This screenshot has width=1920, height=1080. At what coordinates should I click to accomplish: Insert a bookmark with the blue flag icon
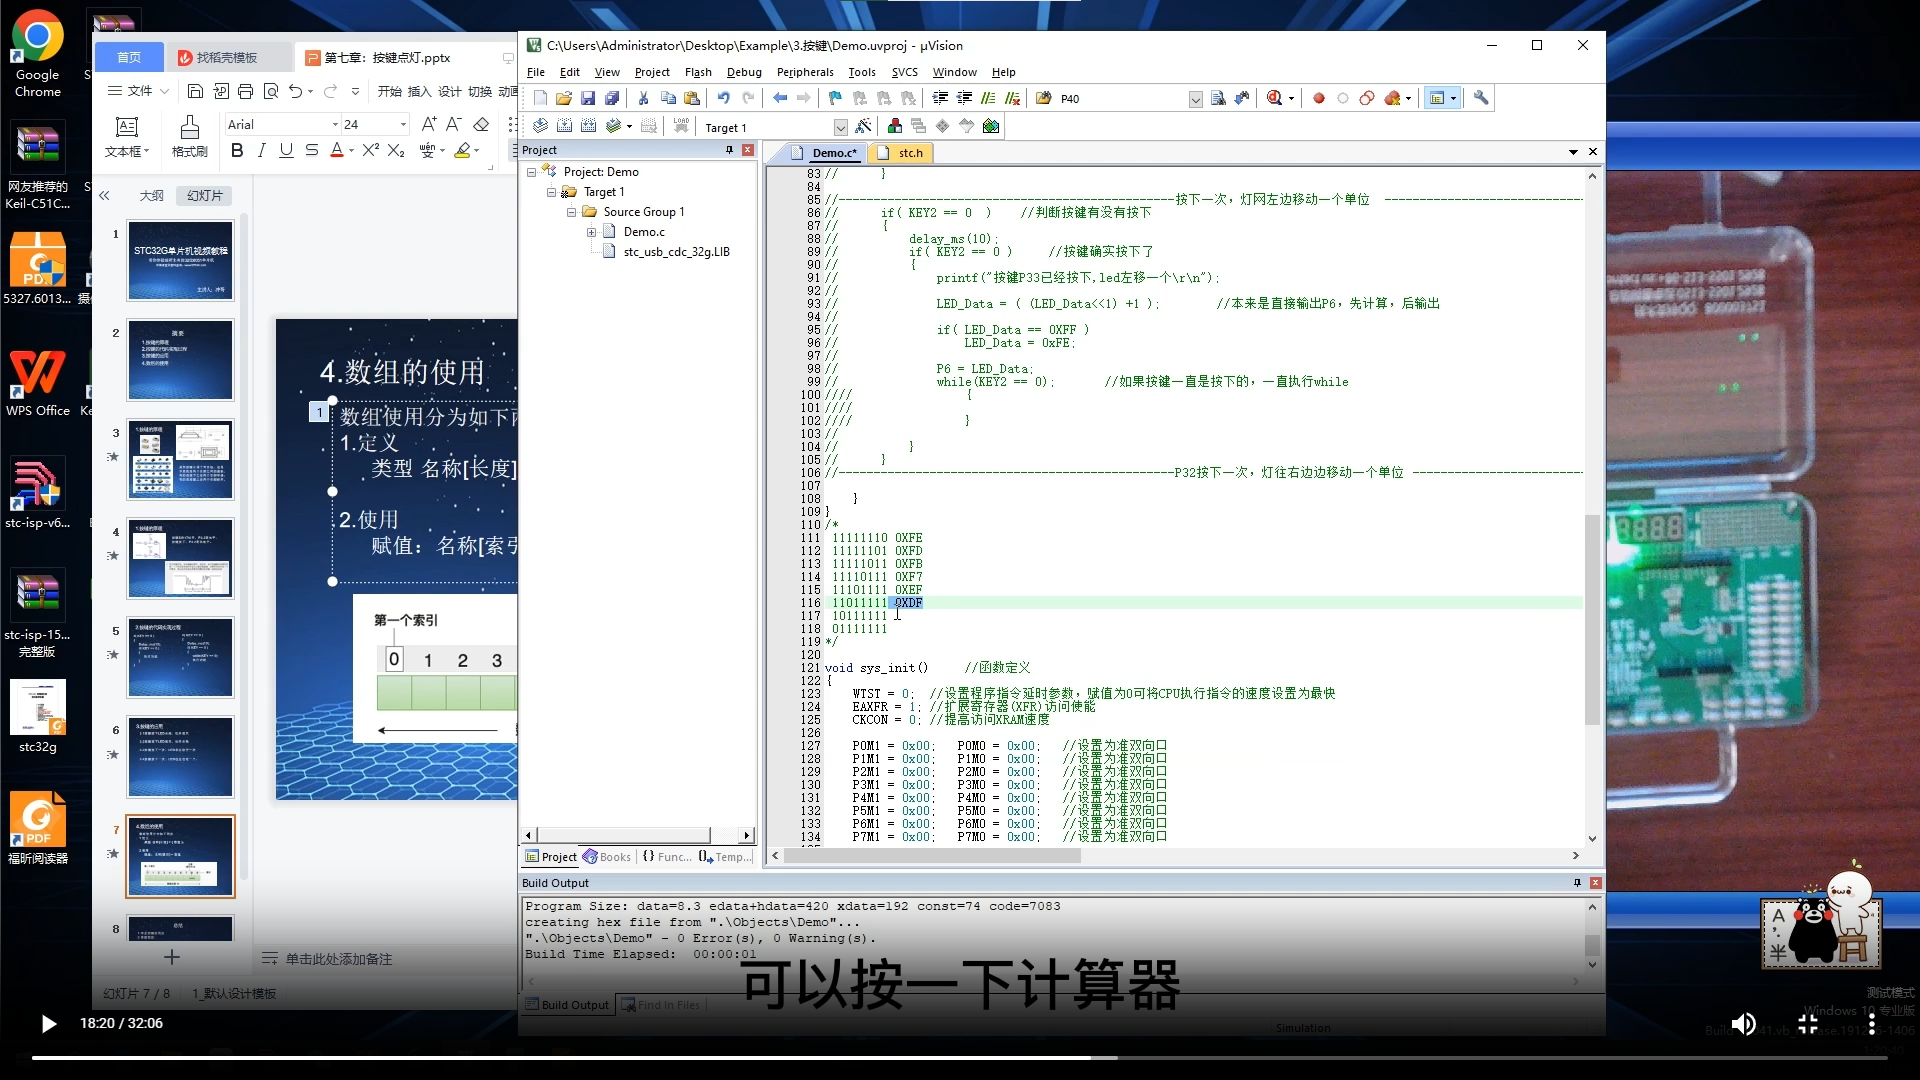835,98
